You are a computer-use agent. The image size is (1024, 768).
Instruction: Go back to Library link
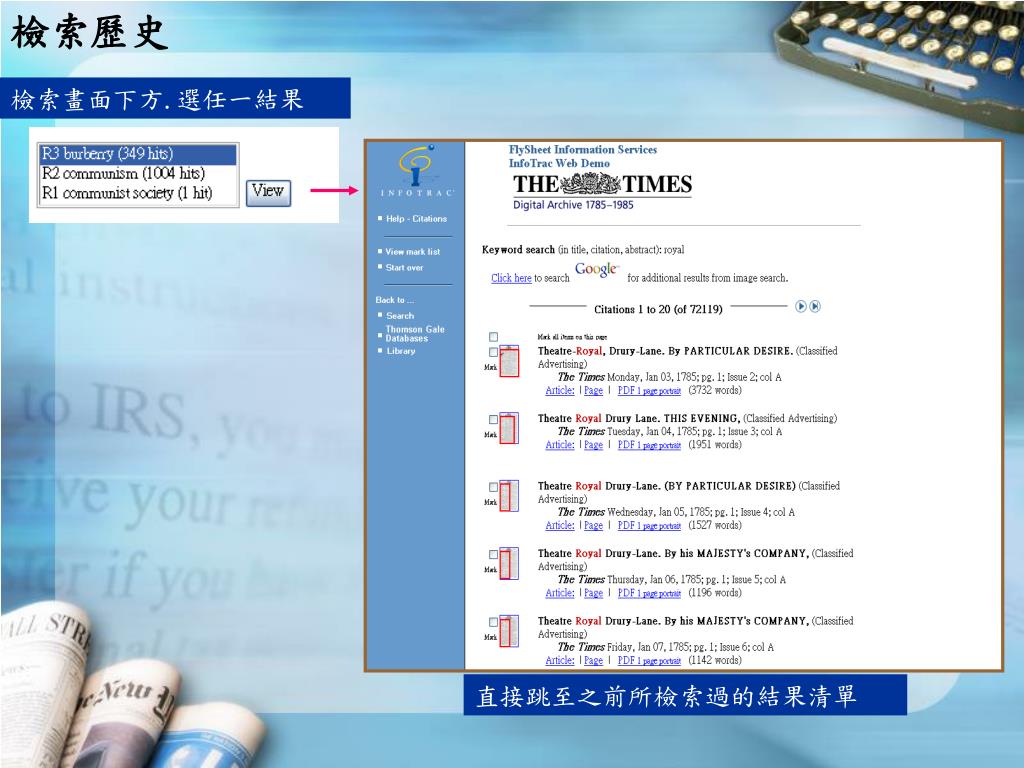click(x=400, y=351)
